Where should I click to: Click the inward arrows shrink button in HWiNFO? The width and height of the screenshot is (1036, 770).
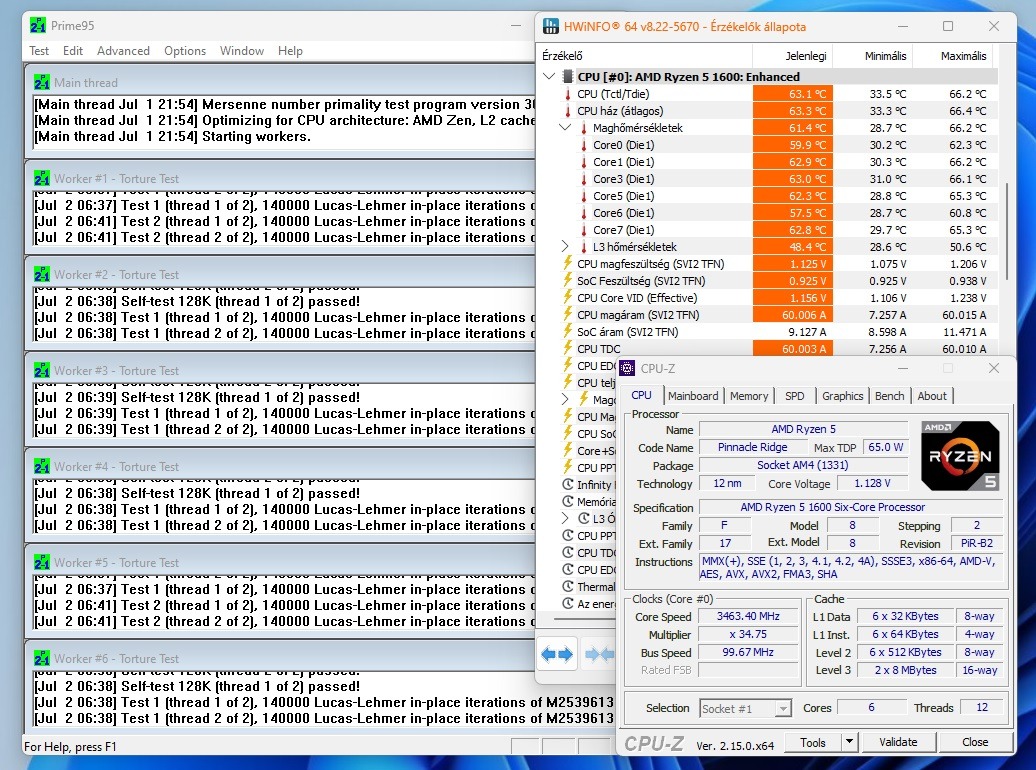click(600, 654)
